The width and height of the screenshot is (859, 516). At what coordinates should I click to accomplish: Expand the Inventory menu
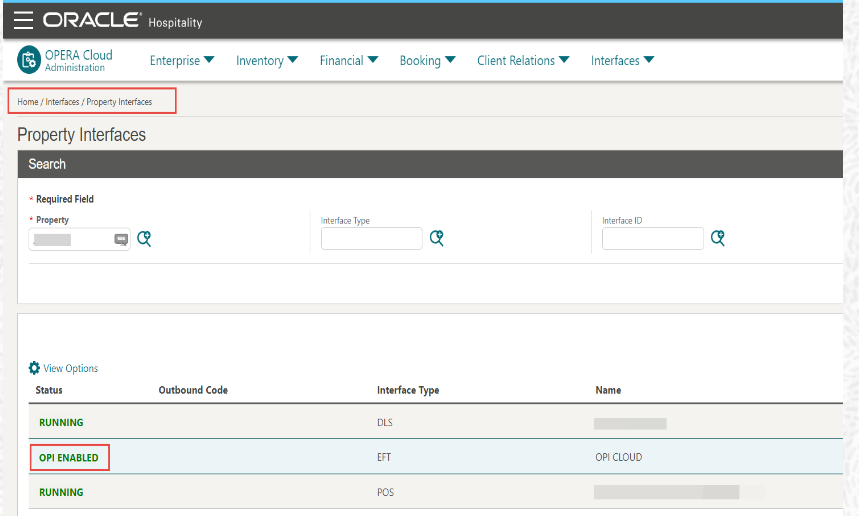point(267,60)
